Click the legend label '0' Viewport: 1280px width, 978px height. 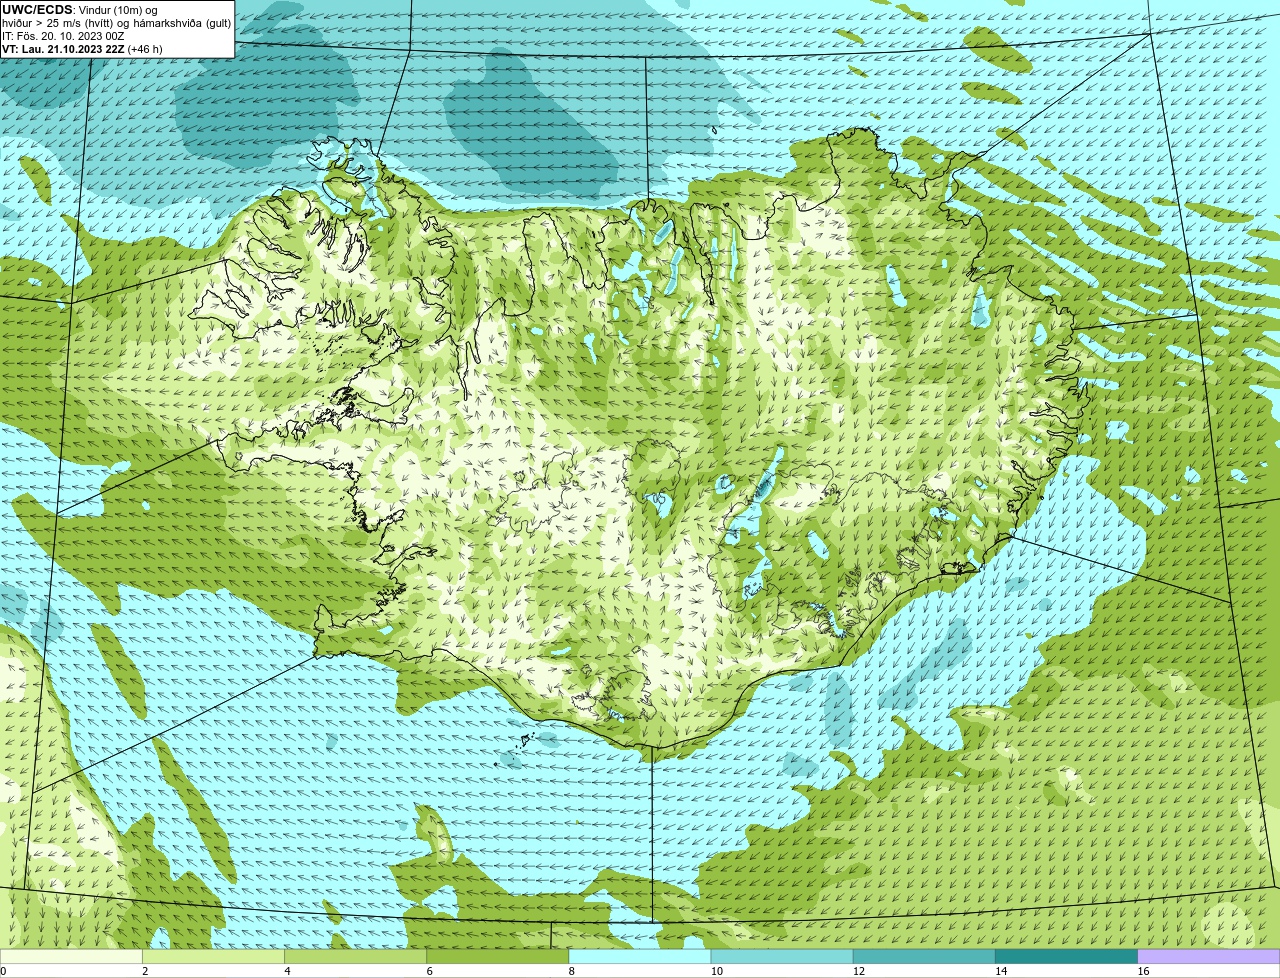(3, 971)
